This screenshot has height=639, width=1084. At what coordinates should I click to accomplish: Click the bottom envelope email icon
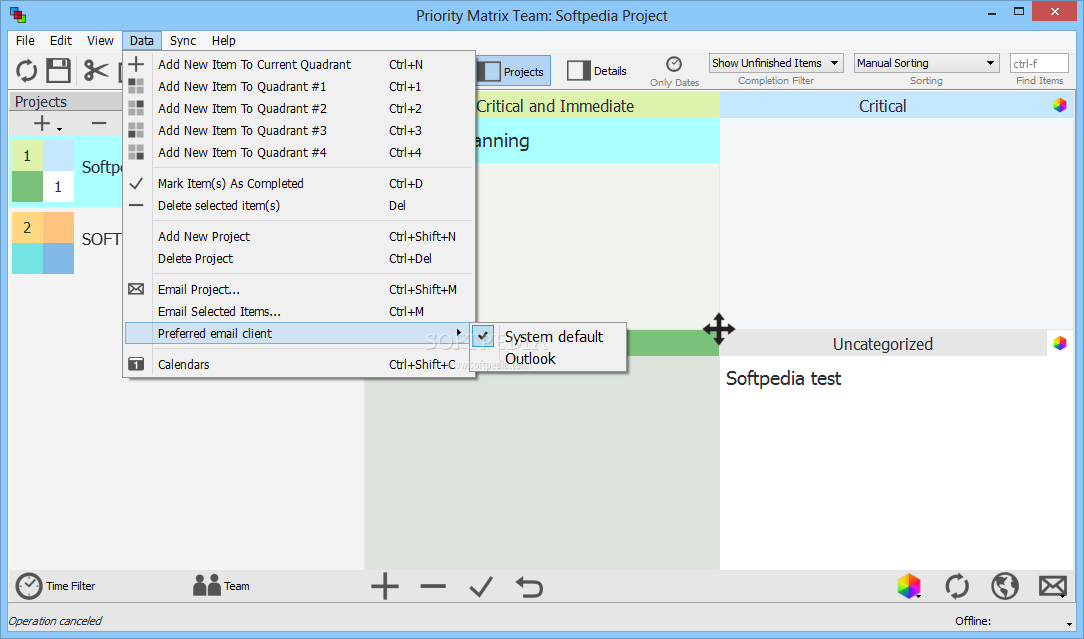tap(1053, 586)
